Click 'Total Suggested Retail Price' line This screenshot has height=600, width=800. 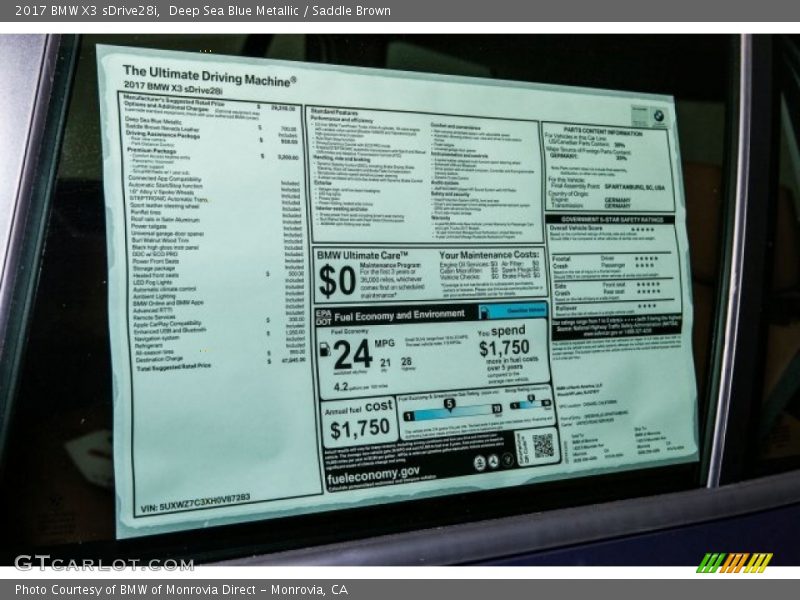tap(173, 367)
